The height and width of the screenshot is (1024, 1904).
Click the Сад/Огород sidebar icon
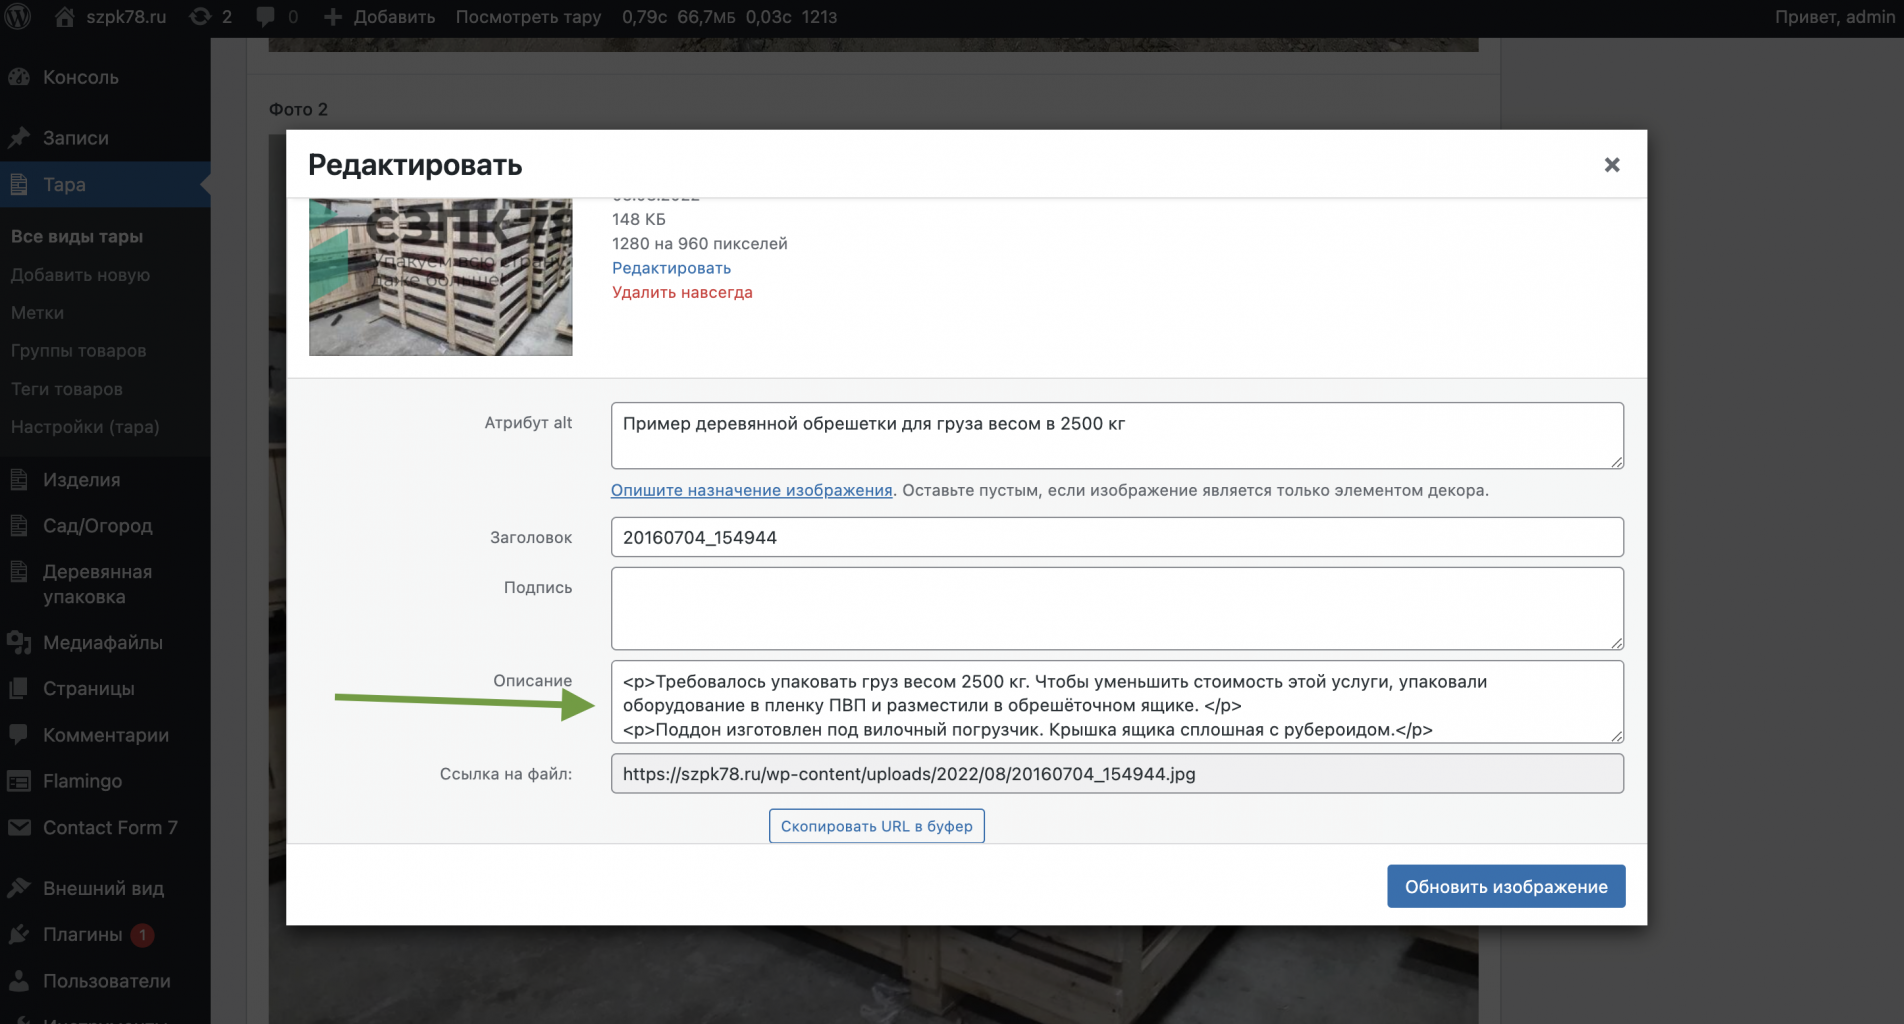[18, 526]
